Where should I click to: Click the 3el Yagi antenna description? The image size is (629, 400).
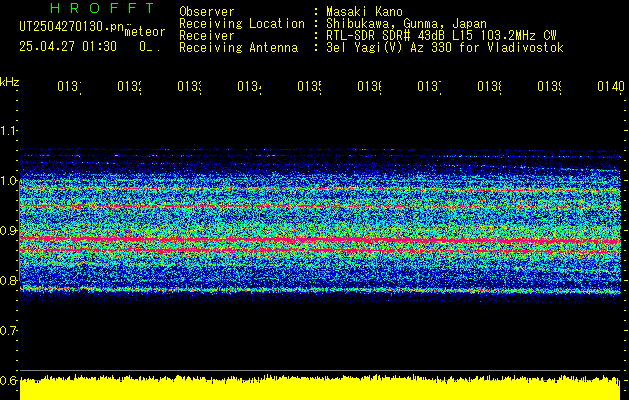point(445,48)
